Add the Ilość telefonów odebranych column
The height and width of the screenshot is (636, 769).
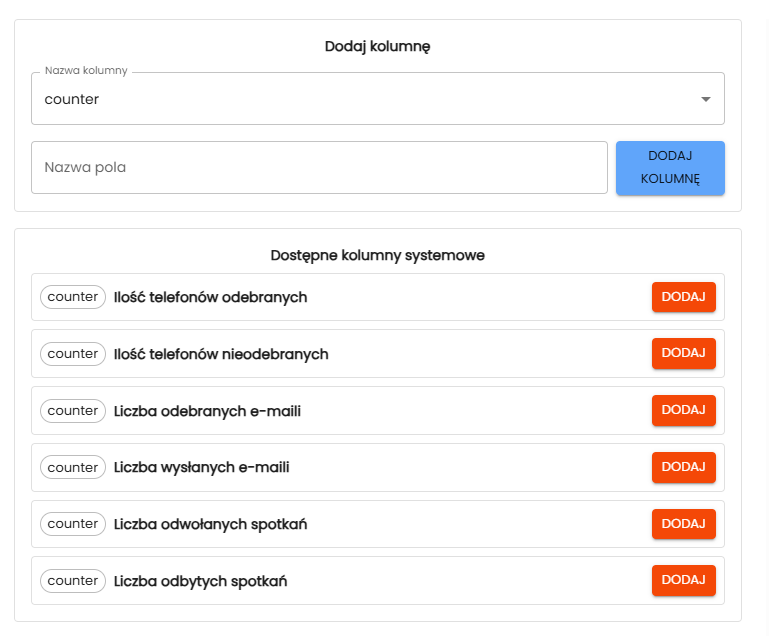pos(683,297)
